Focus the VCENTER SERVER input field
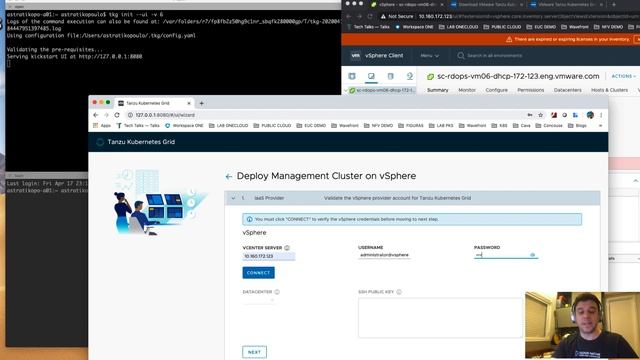Image resolution: width=640 pixels, height=360 pixels. (x=269, y=256)
